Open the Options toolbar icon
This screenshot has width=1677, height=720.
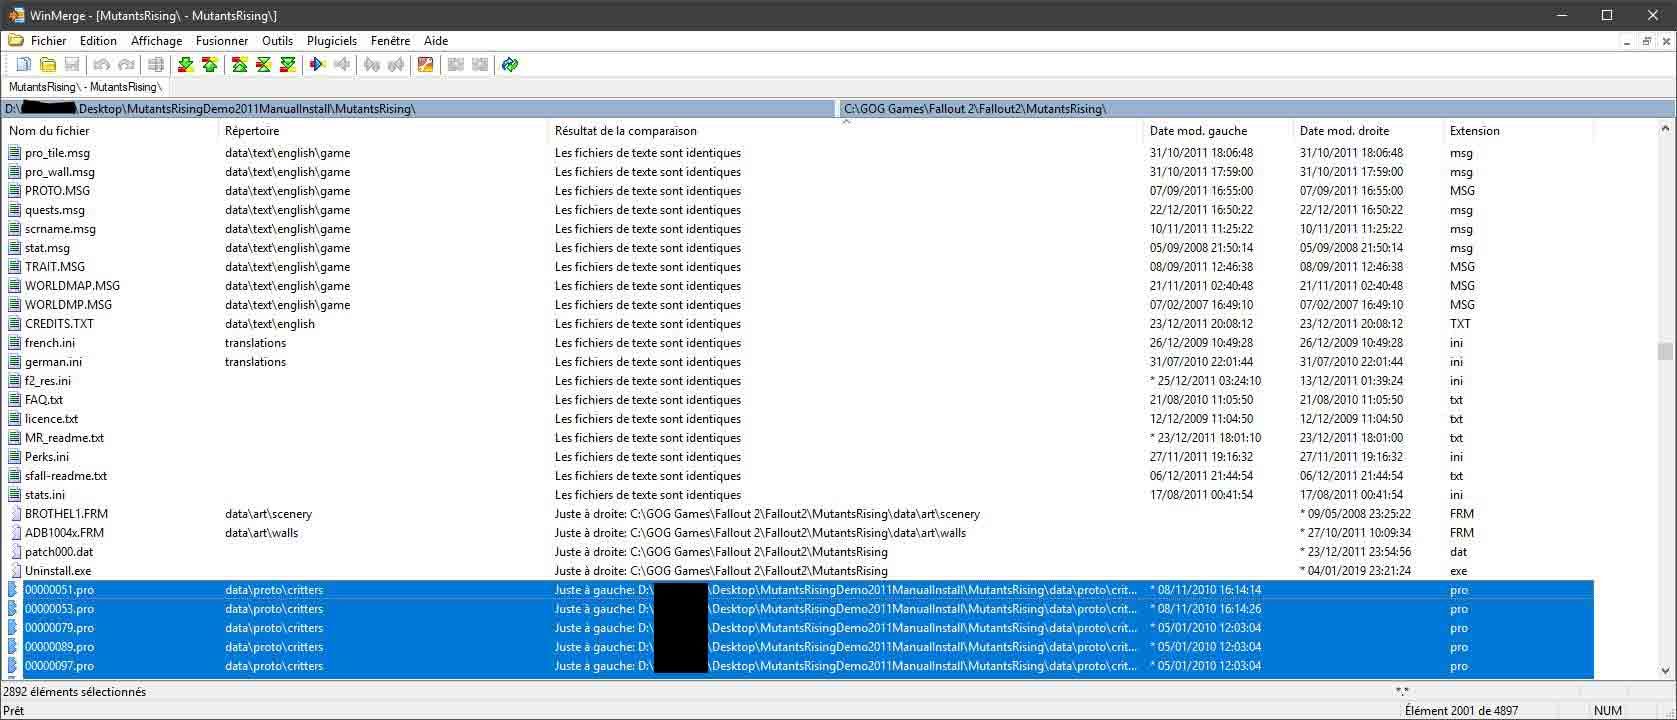(425, 65)
